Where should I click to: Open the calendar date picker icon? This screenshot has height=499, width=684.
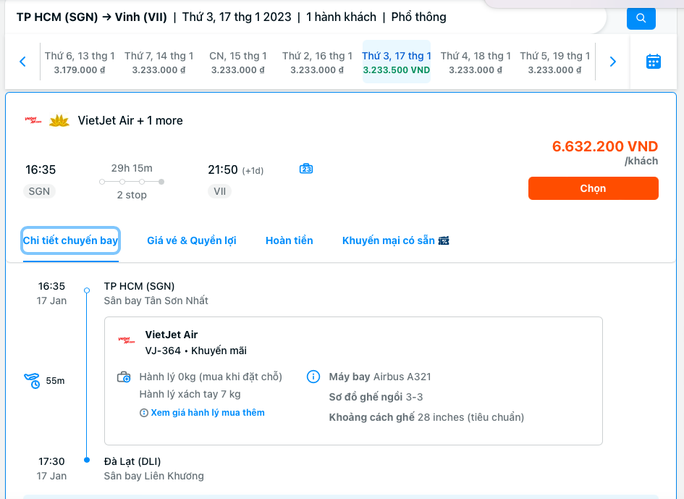653,62
